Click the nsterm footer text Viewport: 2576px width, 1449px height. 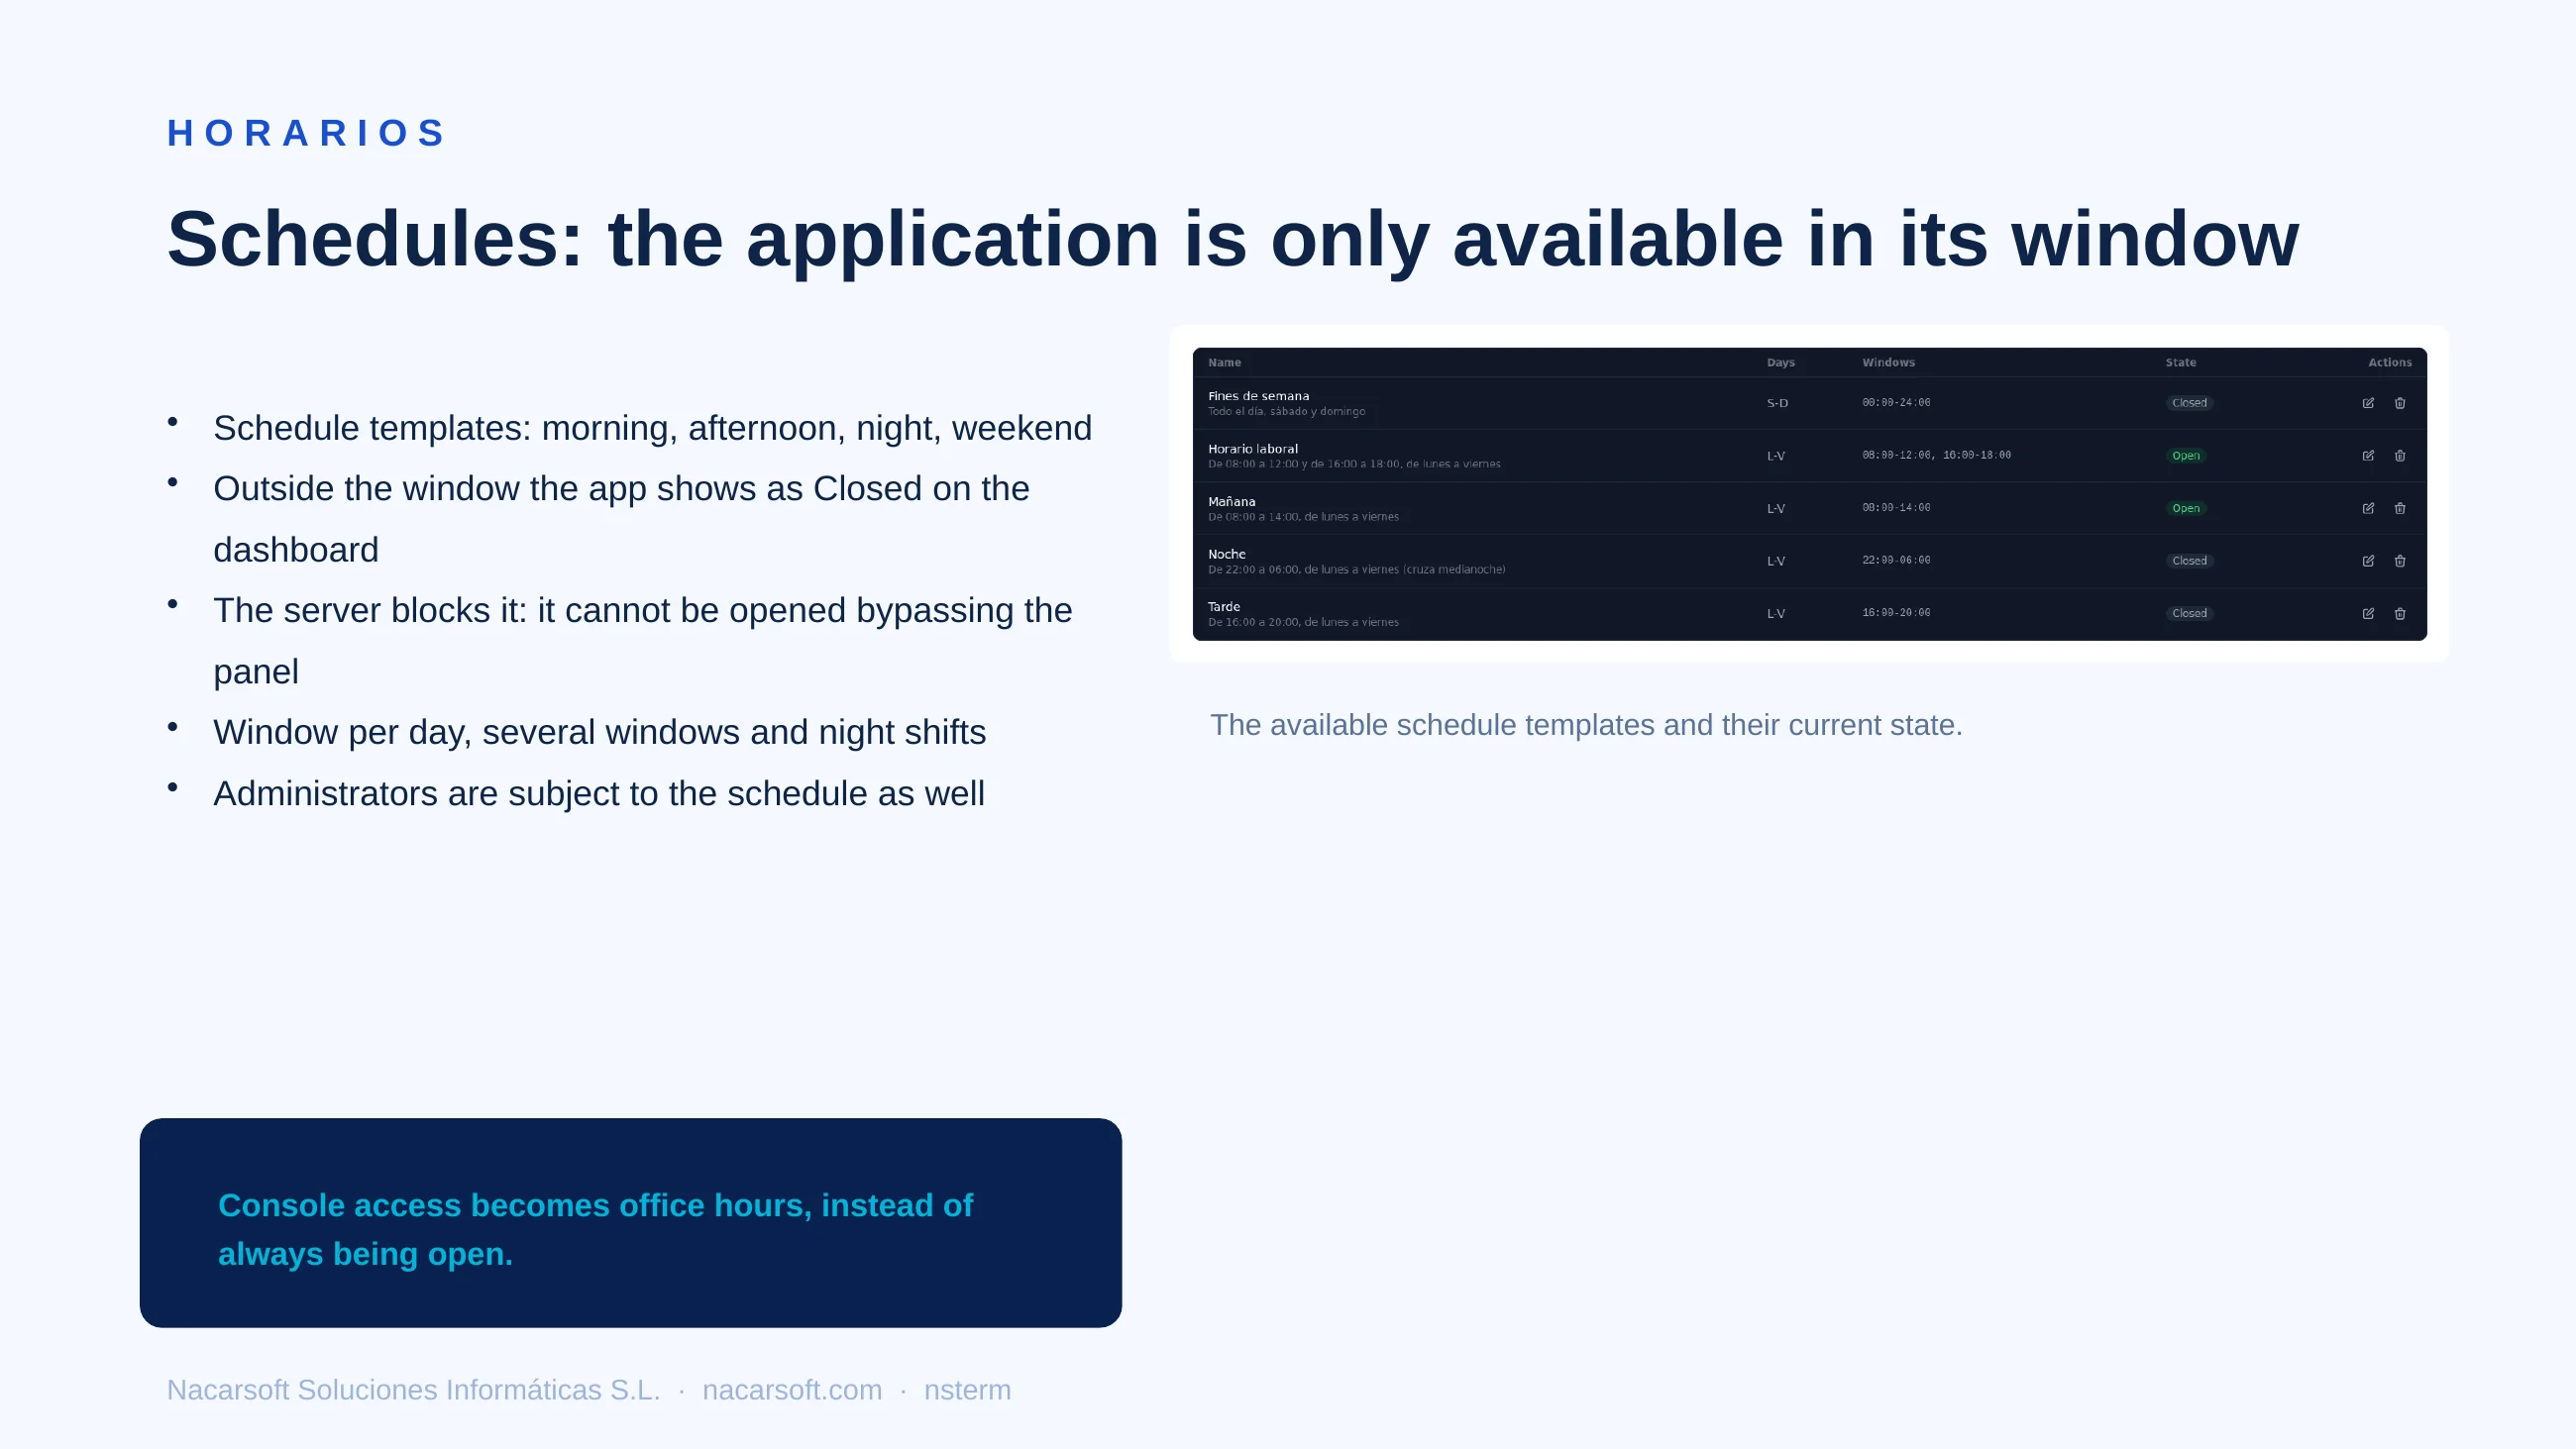tap(967, 1390)
